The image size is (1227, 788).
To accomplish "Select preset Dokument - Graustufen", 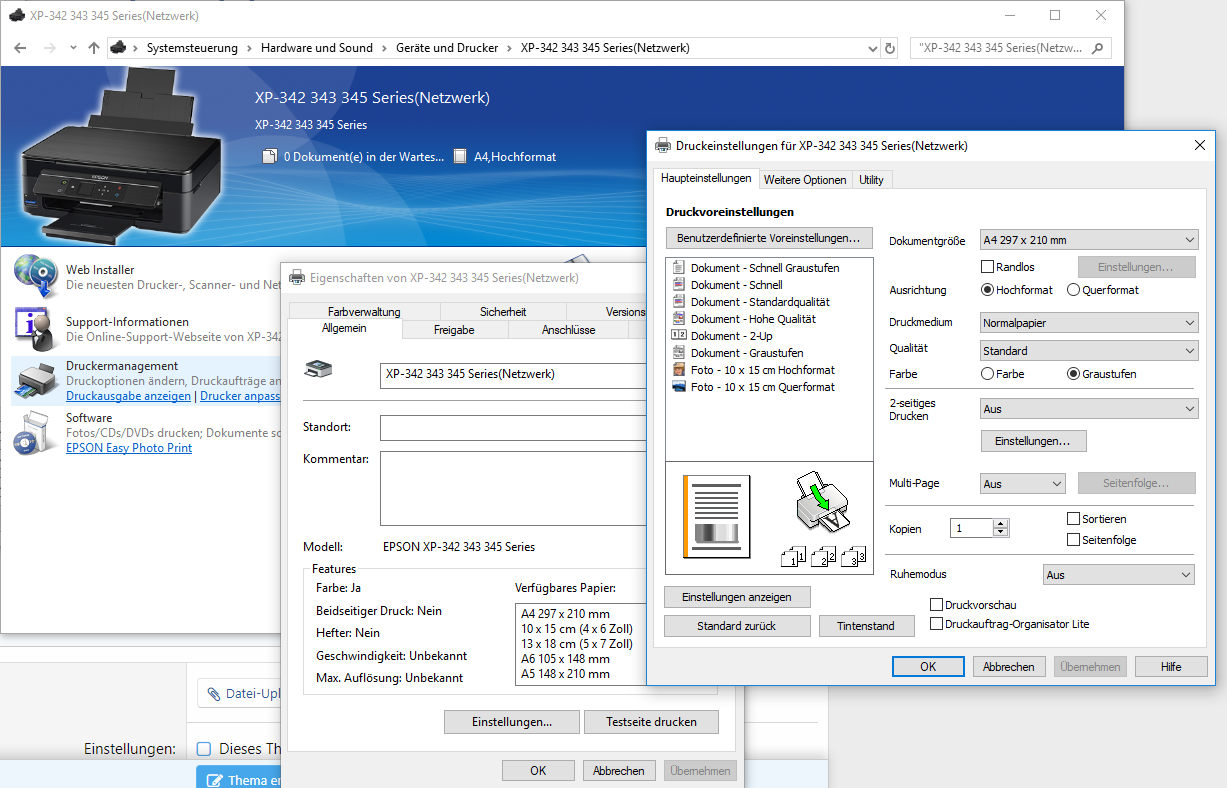I will pyautogui.click(x=738, y=353).
